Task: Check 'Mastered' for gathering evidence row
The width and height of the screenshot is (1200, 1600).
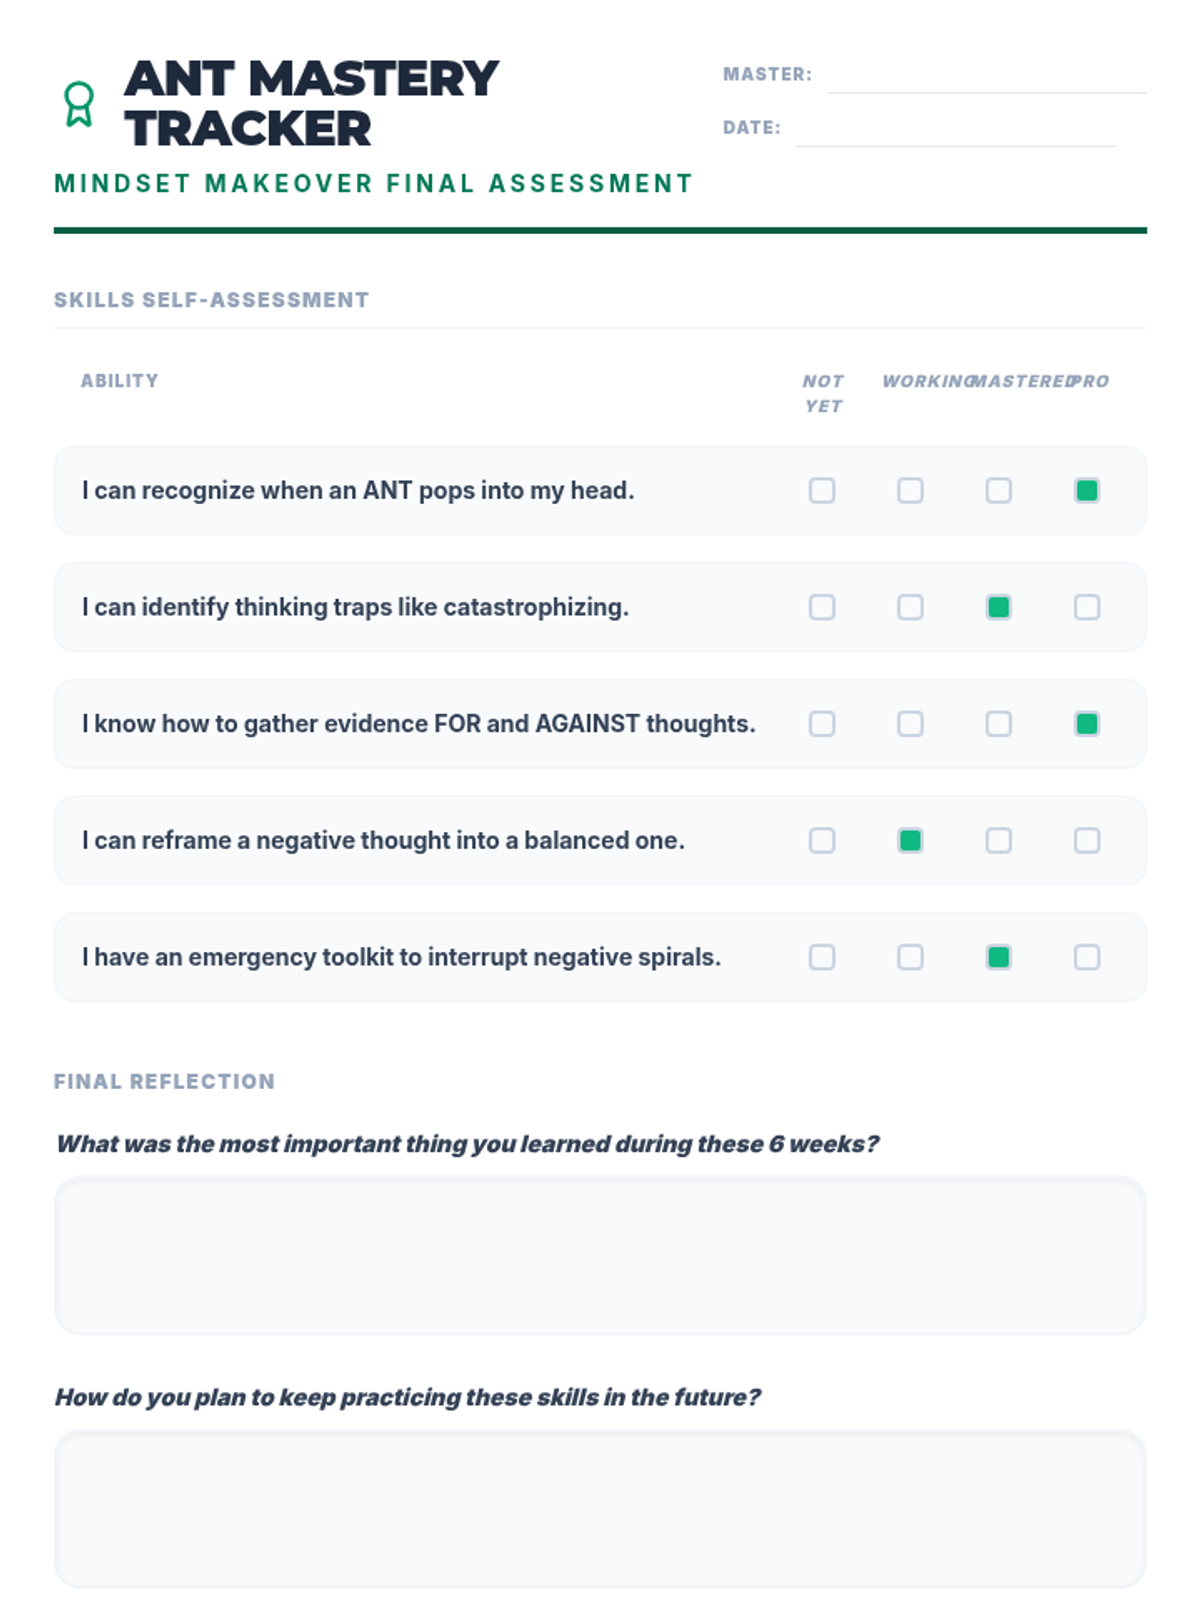Action: [998, 724]
